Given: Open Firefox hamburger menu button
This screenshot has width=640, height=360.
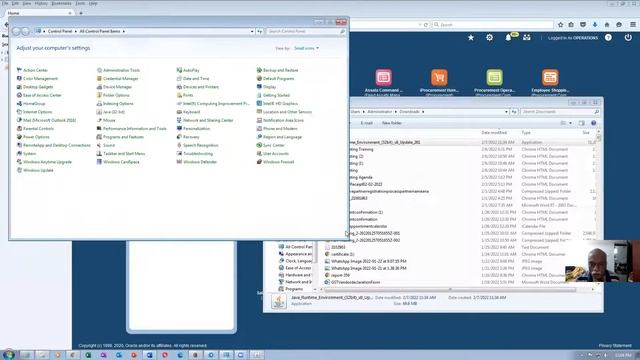Looking at the screenshot, I should (x=633, y=25).
